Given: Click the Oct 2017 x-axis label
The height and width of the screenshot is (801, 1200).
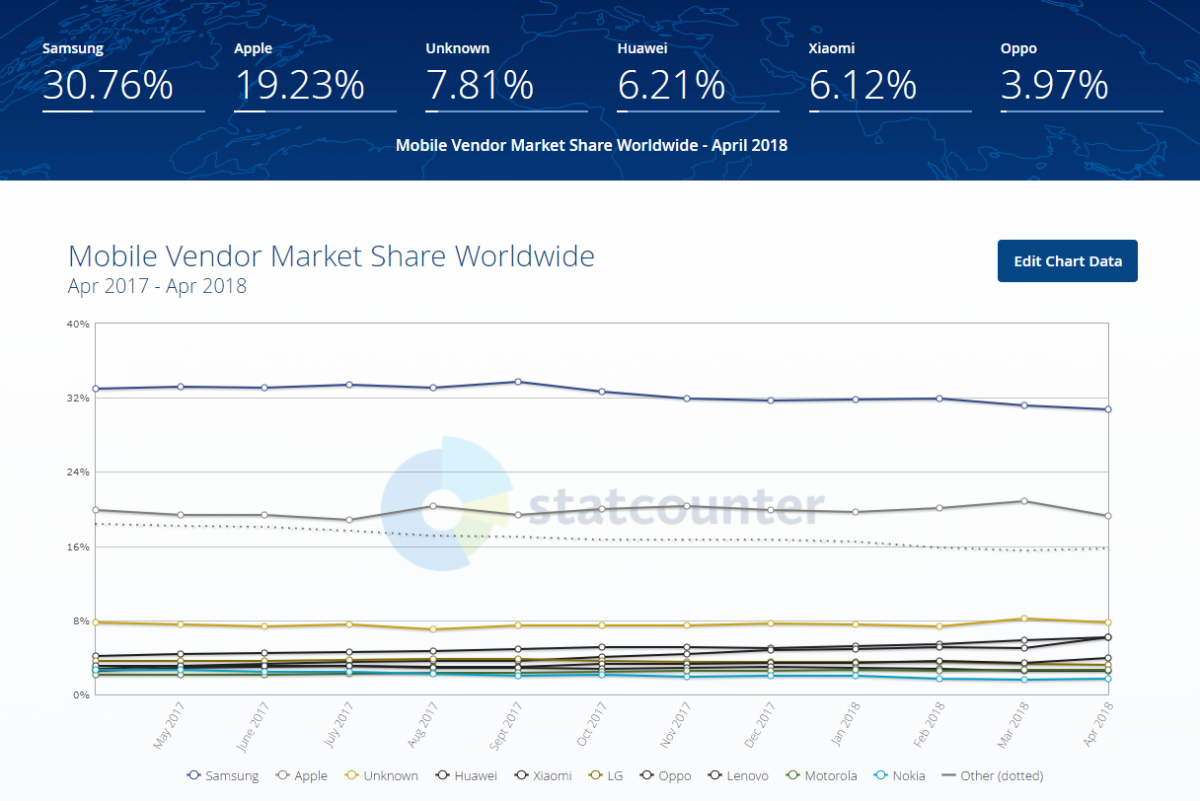Looking at the screenshot, I should pos(591,723).
